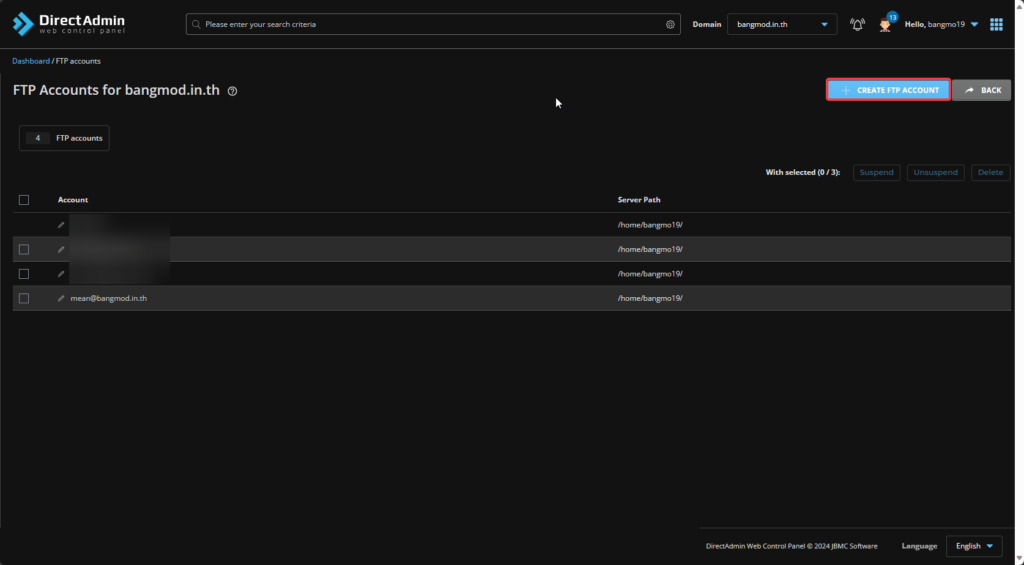Open the notifications bell
The width and height of the screenshot is (1024, 565).
pos(857,24)
